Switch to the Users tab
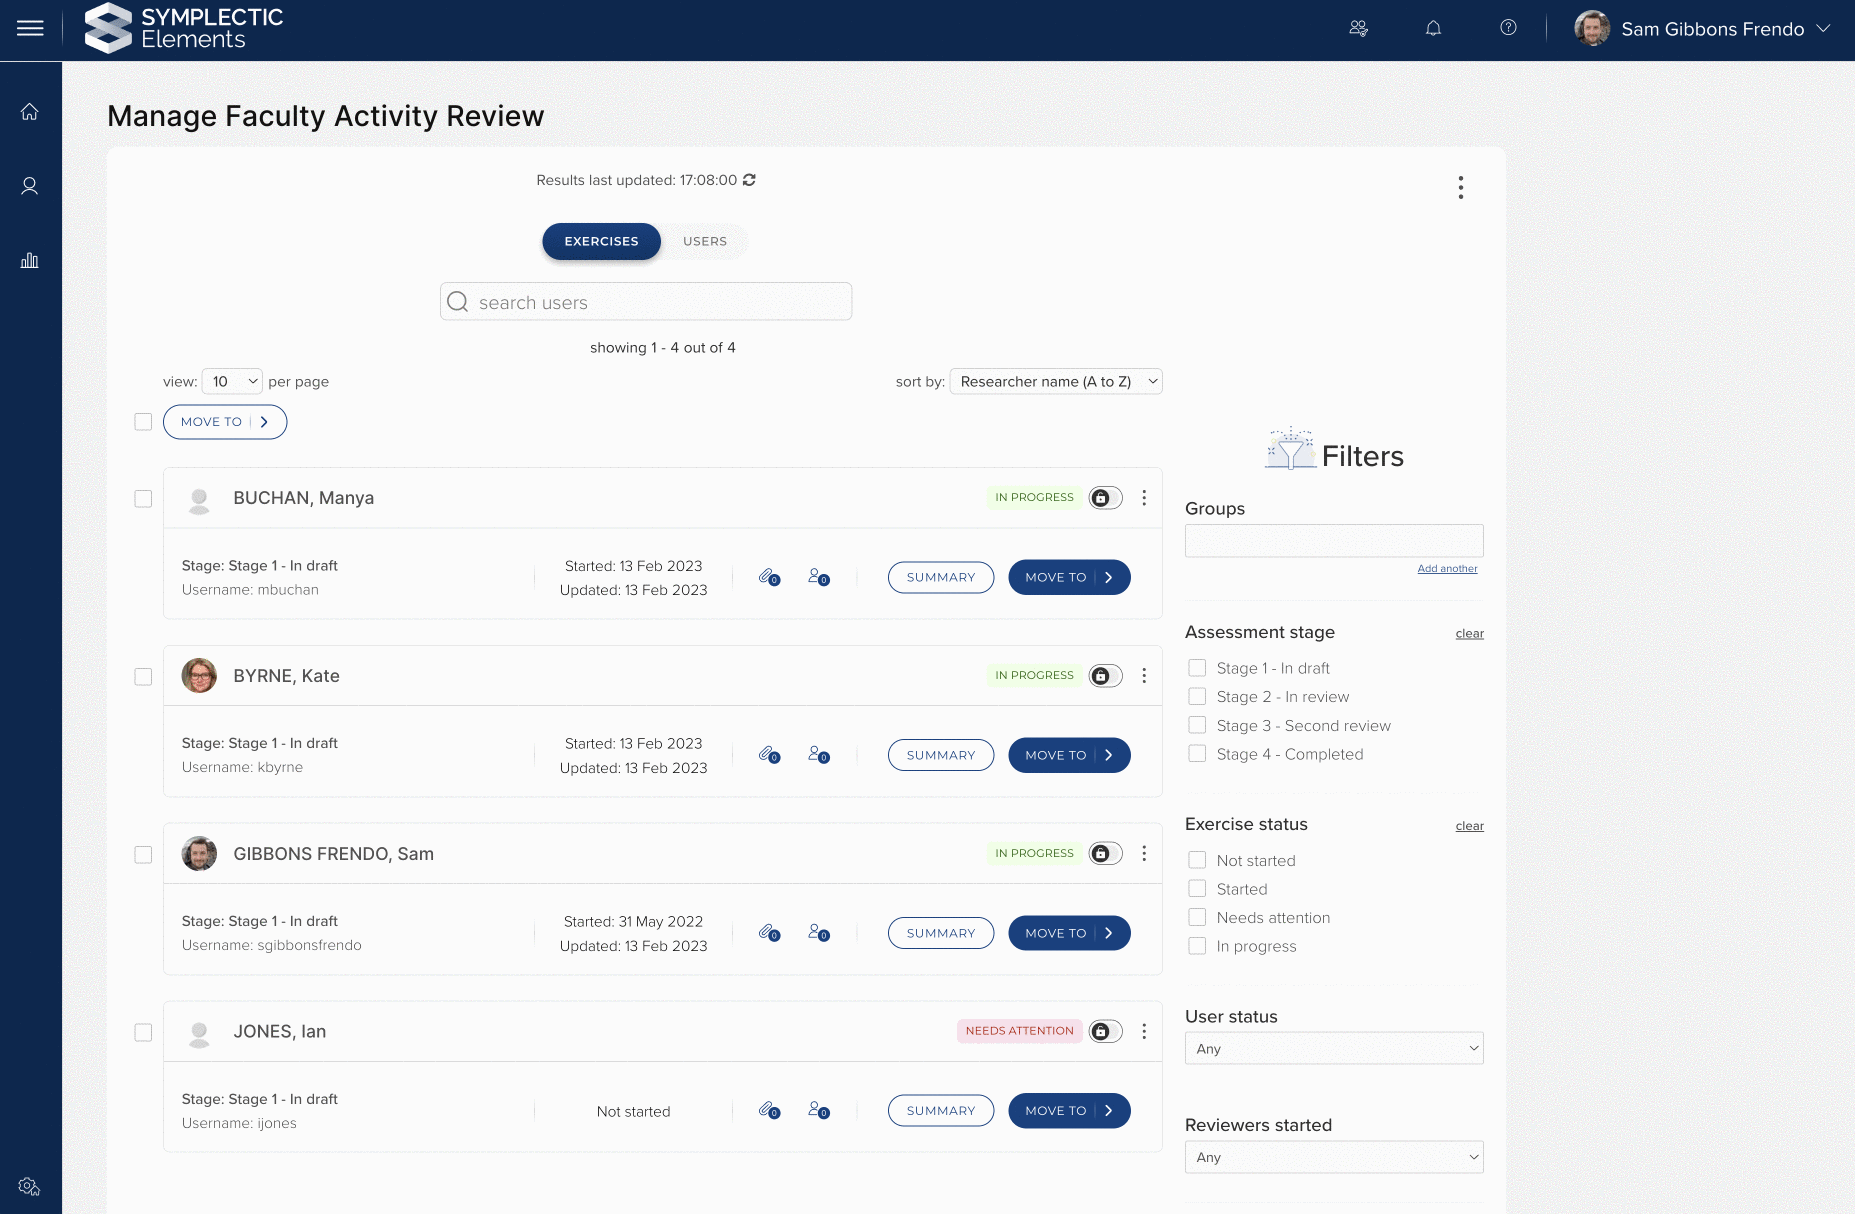Screen dimensions: 1855x1214 [705, 242]
